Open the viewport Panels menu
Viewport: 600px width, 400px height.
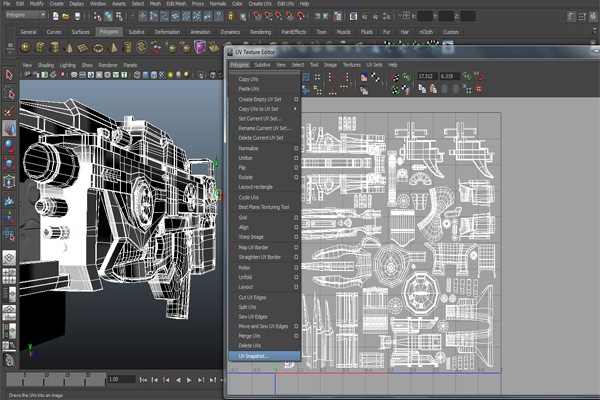130,65
